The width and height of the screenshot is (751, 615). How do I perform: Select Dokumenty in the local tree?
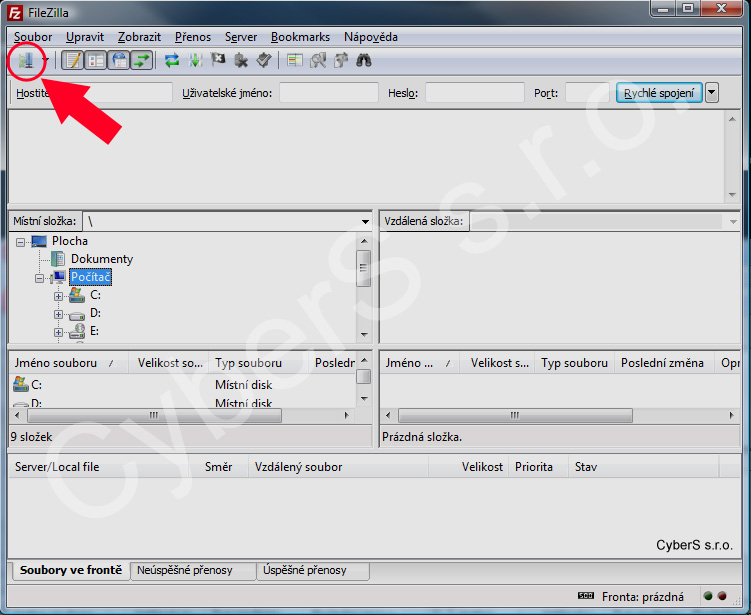click(x=102, y=259)
